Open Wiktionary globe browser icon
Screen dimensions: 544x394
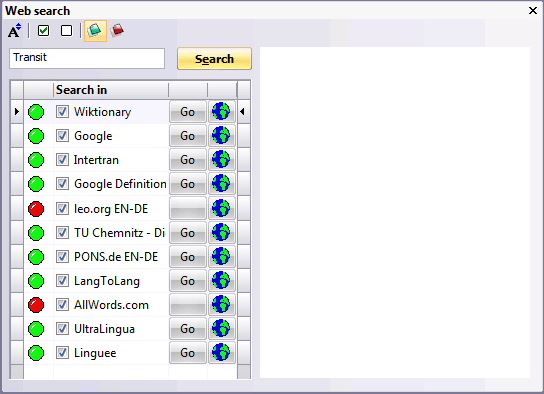point(221,112)
